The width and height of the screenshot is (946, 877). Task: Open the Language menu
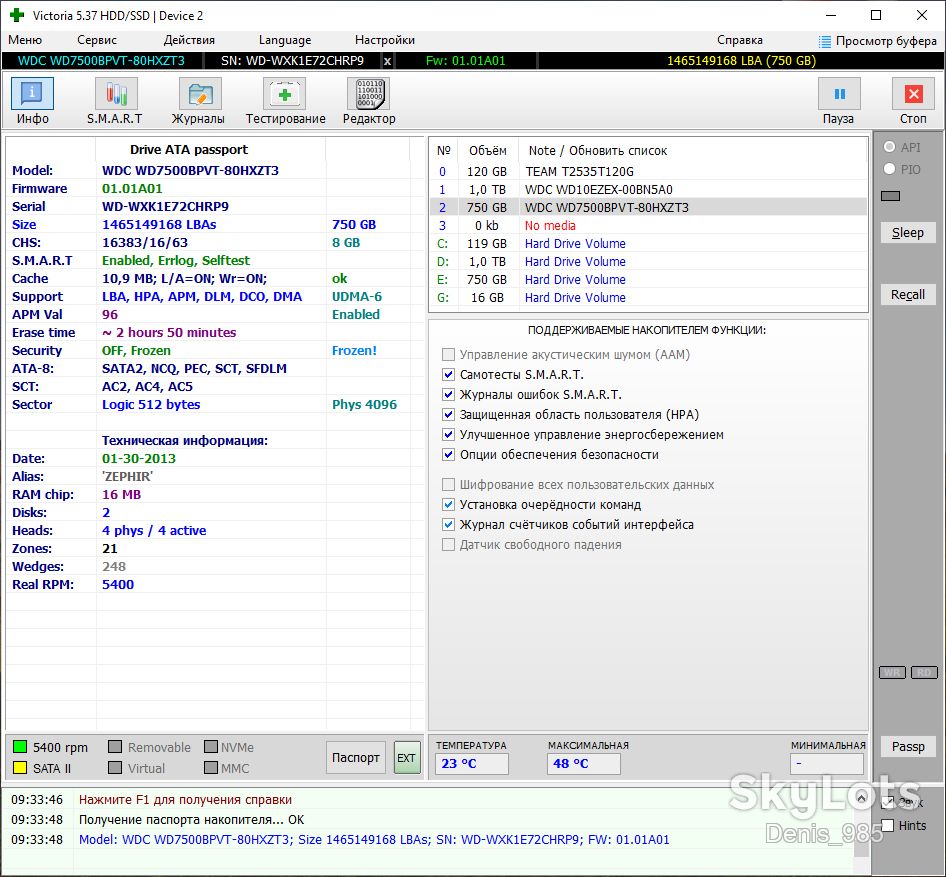[285, 40]
